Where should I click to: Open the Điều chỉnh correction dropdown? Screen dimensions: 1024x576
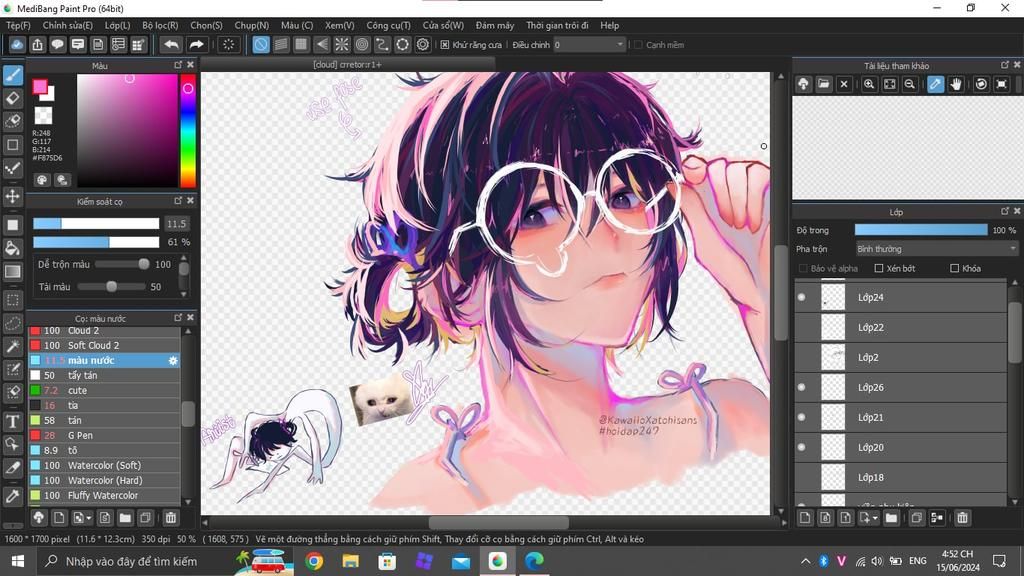(589, 44)
